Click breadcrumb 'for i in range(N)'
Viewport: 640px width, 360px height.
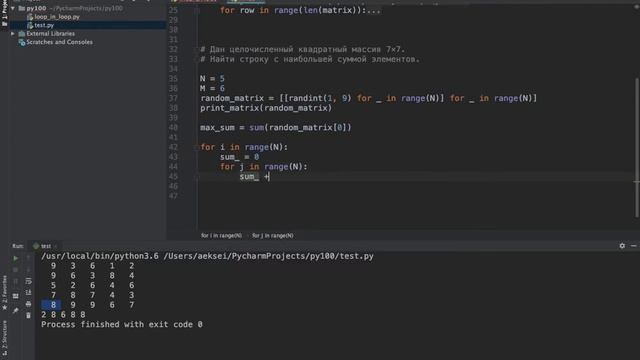(221, 236)
